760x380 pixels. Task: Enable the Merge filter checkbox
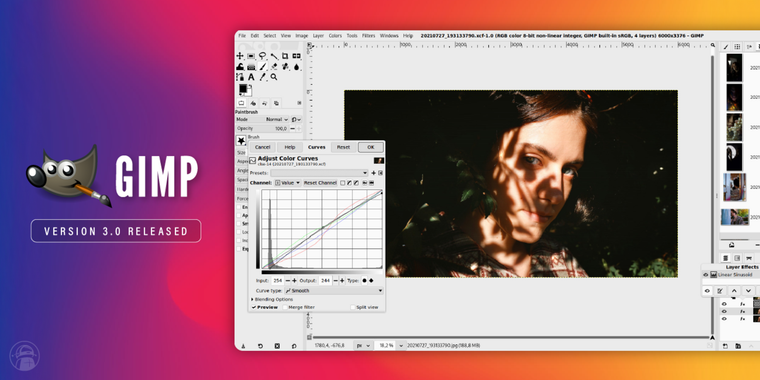299,307
